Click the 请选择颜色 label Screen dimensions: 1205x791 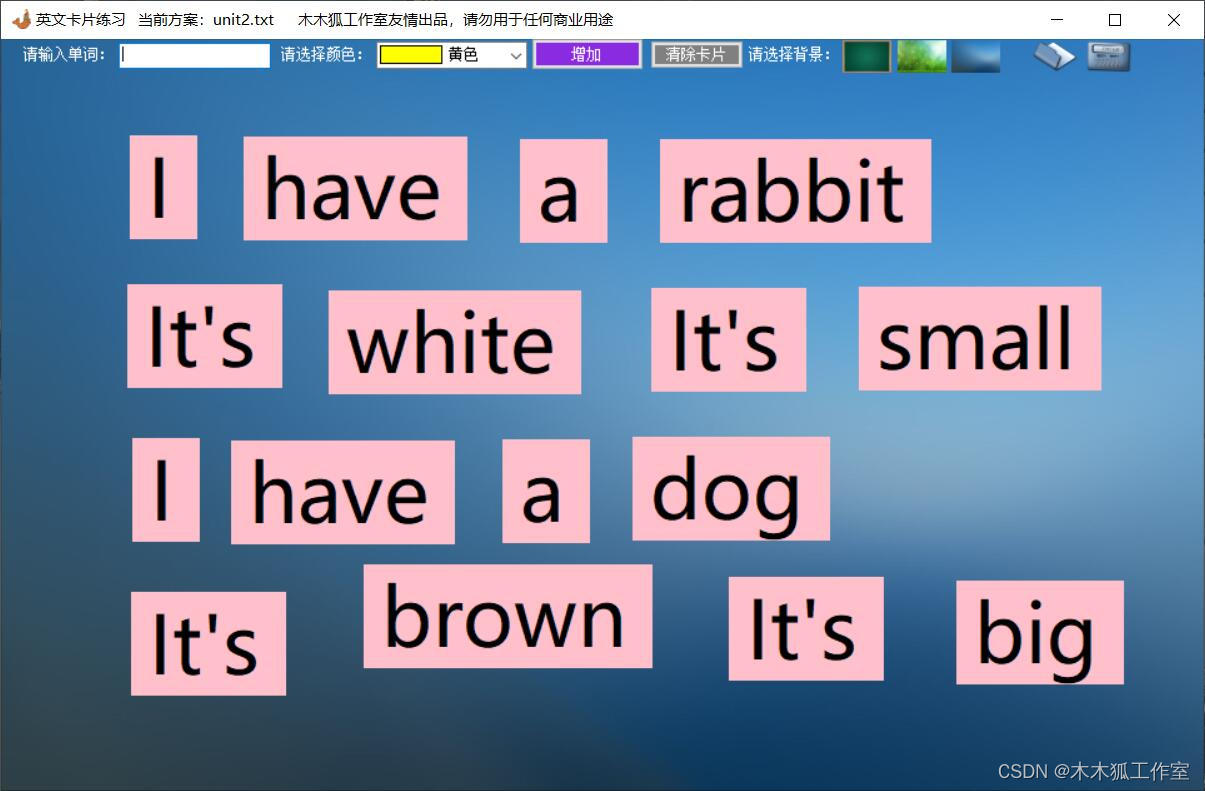coord(323,55)
